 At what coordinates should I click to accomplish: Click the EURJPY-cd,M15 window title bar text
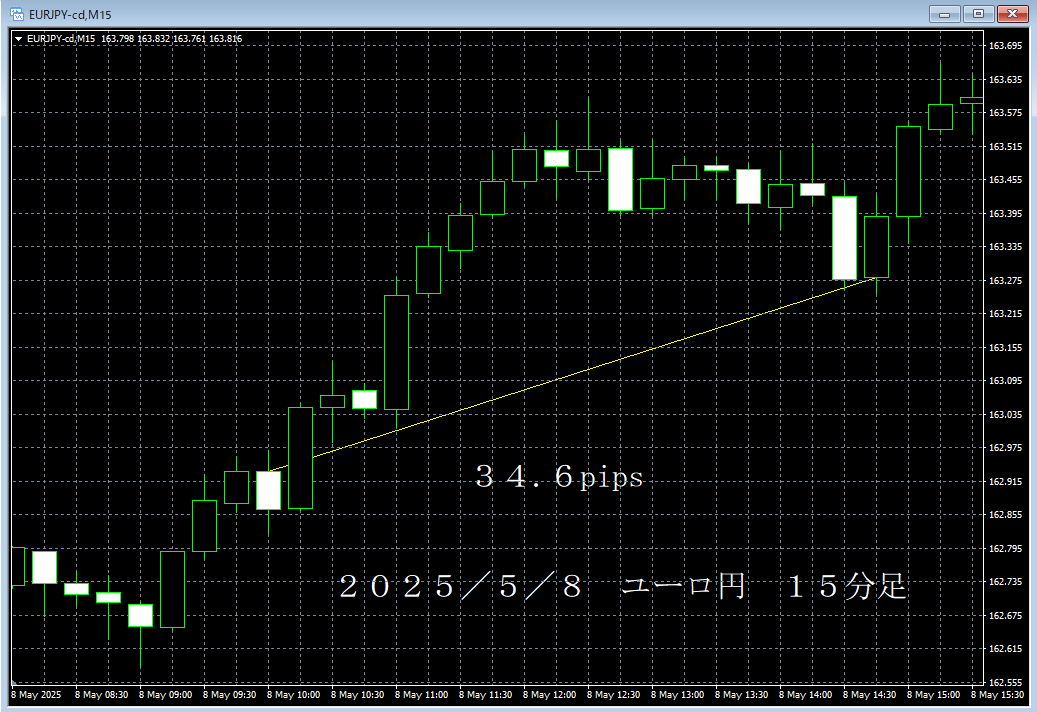[70, 15]
